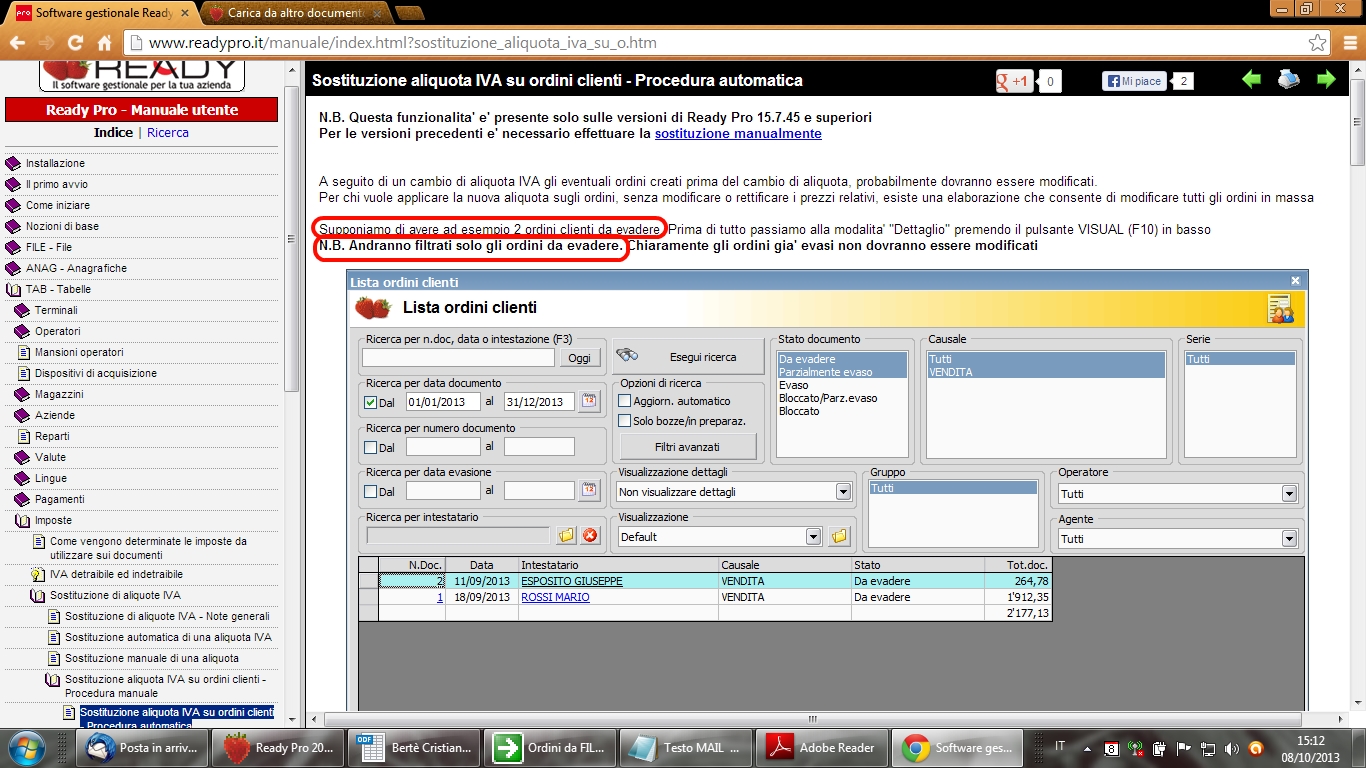Go to previous manual page via green left arrow
The width and height of the screenshot is (1366, 768).
1251,80
